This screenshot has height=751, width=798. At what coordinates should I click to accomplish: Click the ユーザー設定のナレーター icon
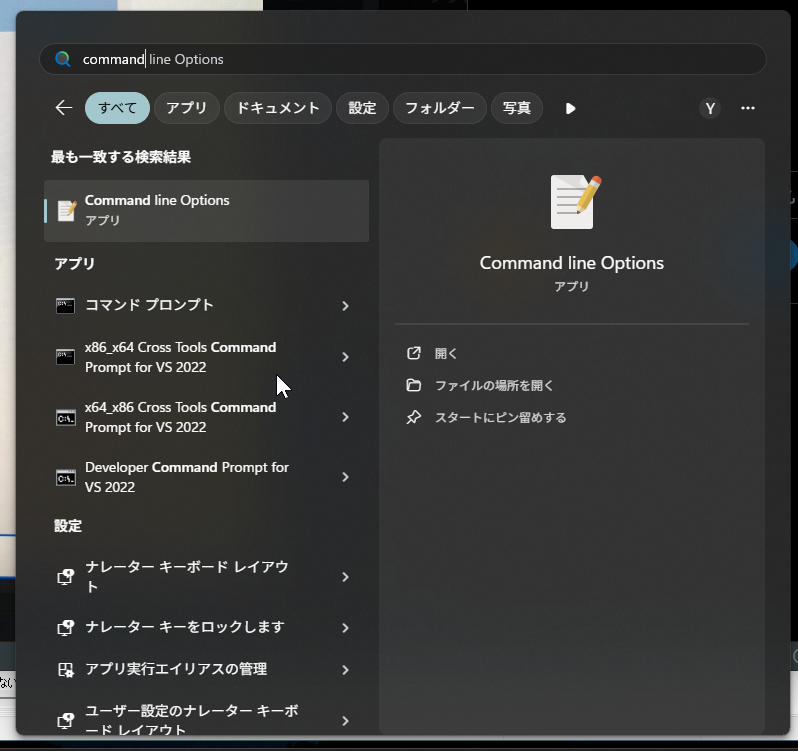point(66,721)
